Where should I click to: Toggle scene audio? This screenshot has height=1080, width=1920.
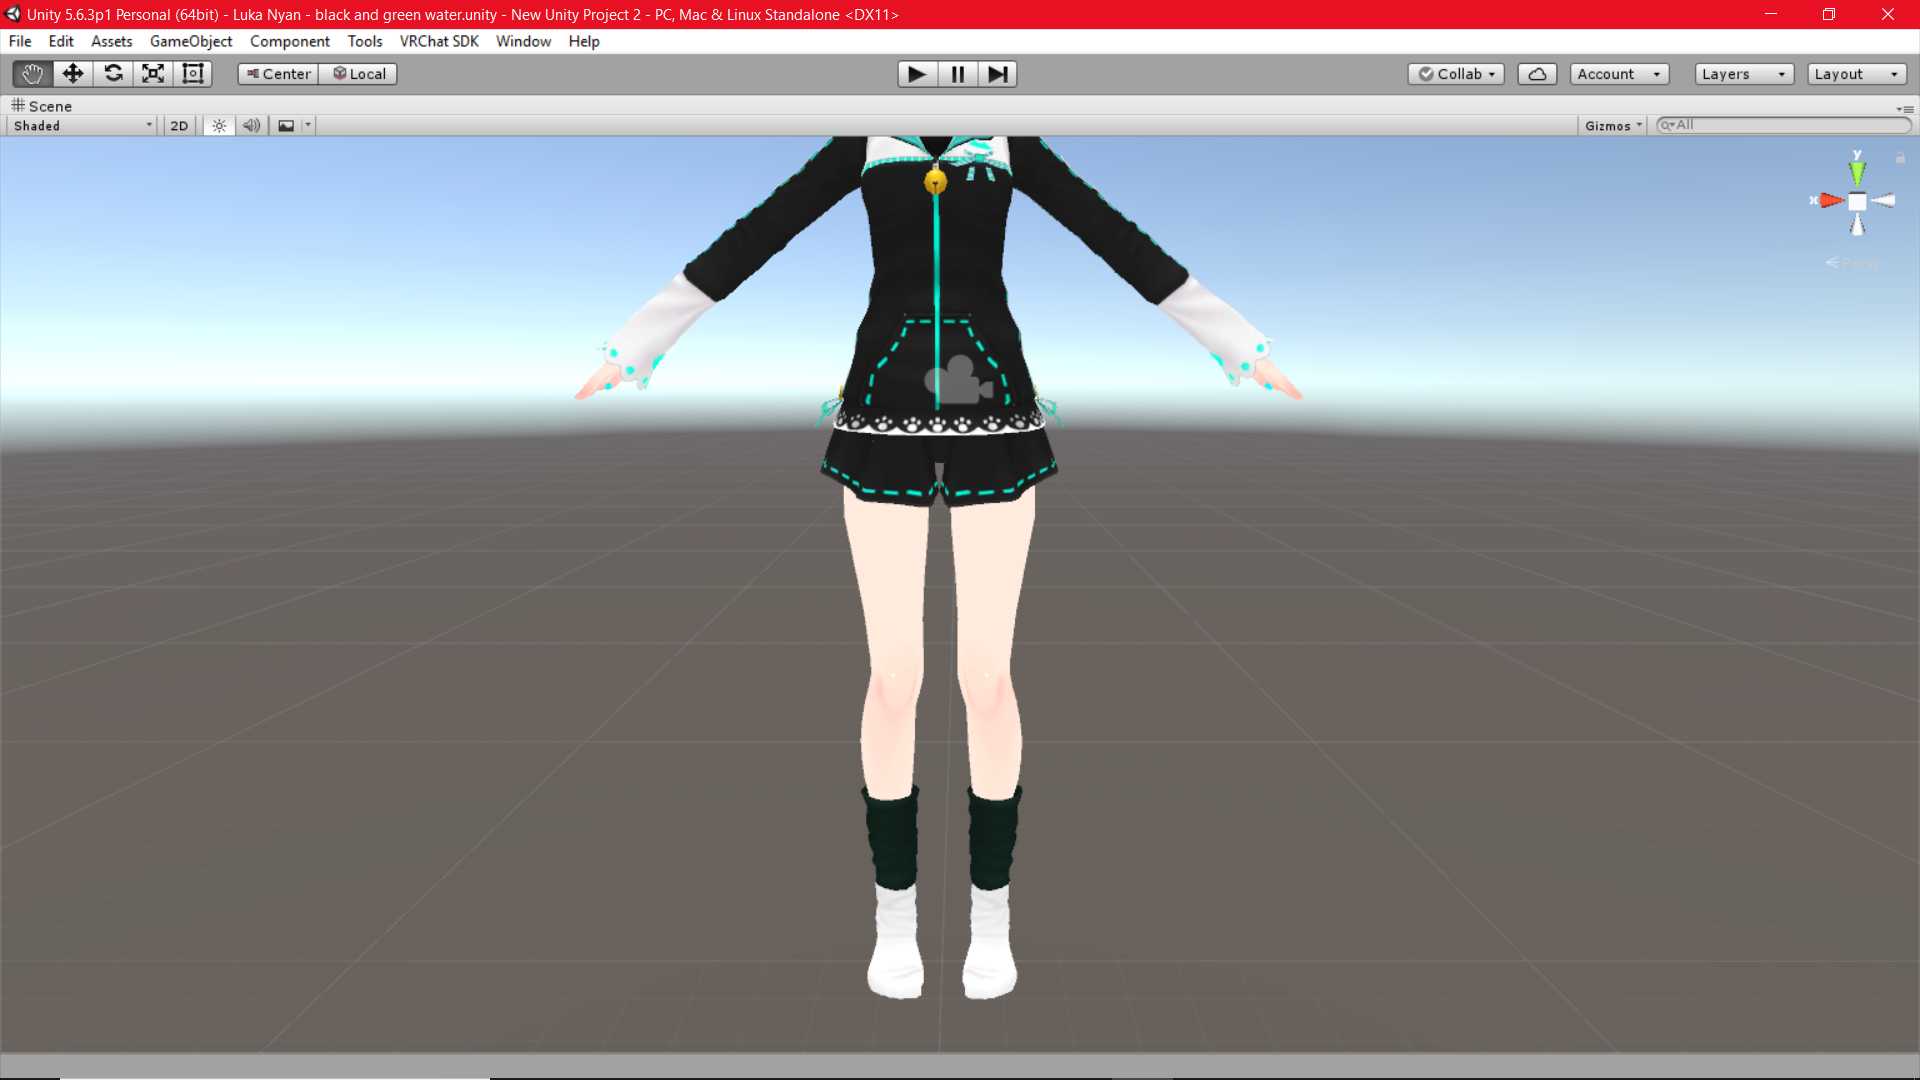click(x=251, y=125)
